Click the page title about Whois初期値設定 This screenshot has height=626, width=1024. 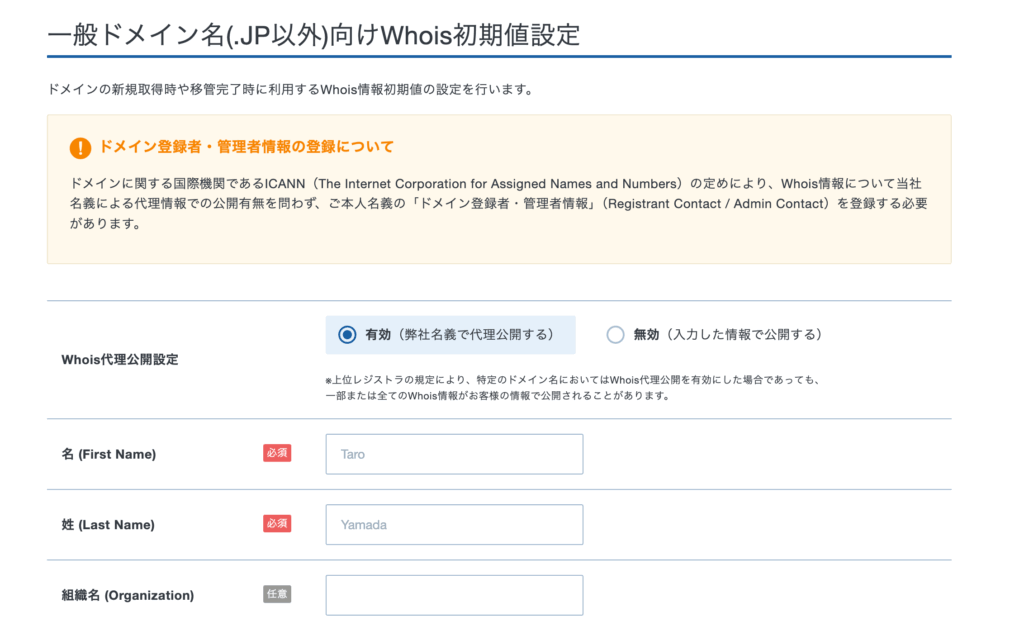314,34
